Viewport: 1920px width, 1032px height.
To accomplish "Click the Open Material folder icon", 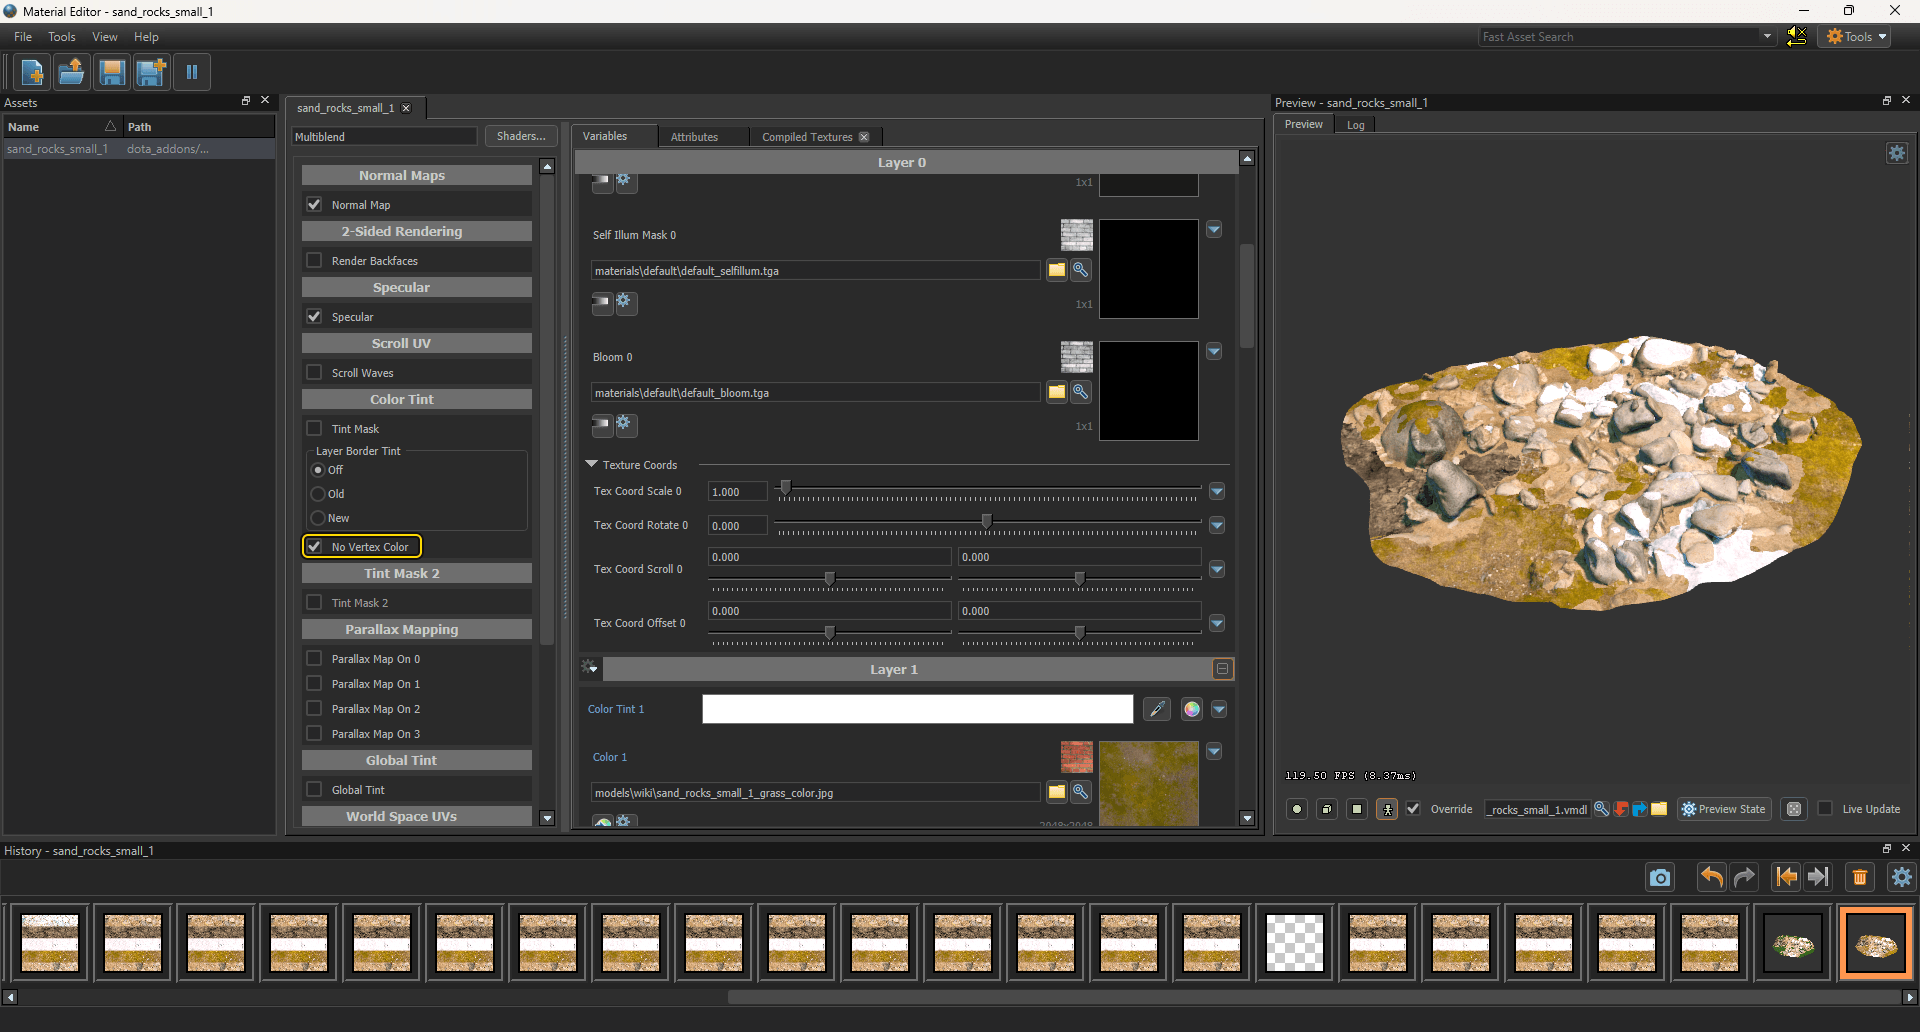I will [71, 72].
